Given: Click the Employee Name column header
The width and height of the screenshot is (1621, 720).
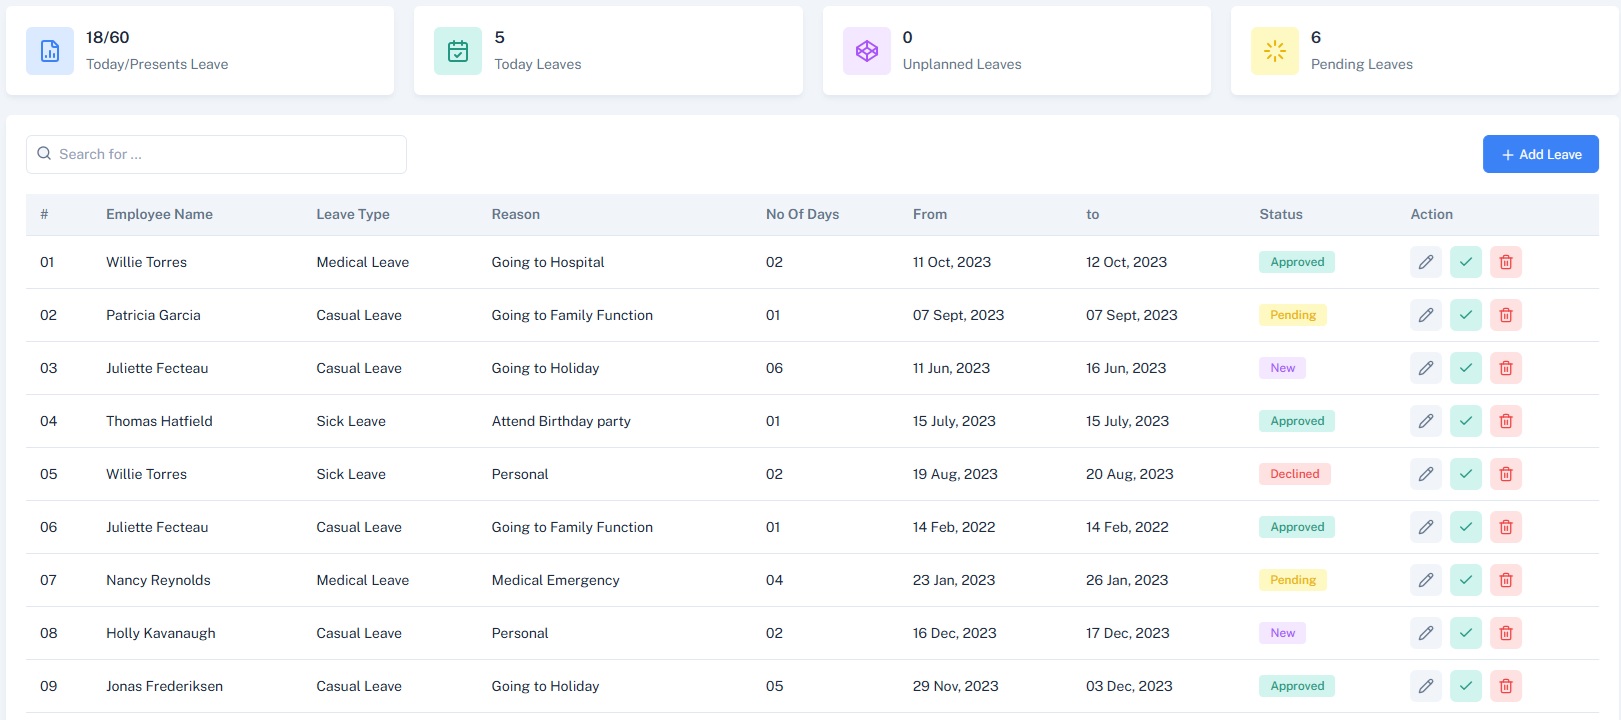Looking at the screenshot, I should (159, 214).
